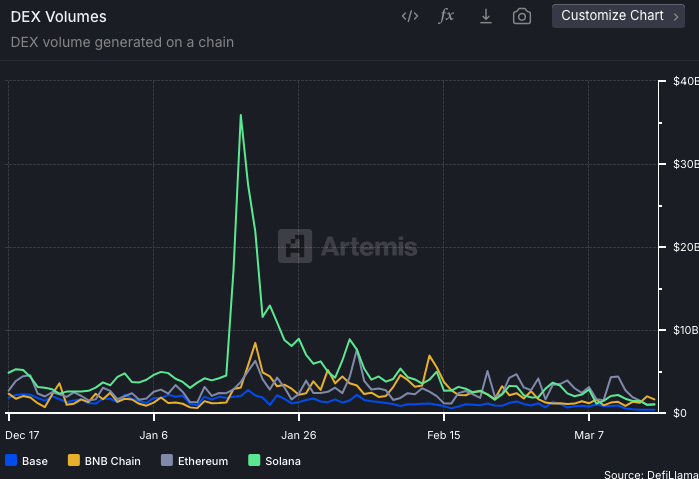This screenshot has width=699, height=479.
Task: Toggle BNB Chain series visibility
Action: coord(112,461)
